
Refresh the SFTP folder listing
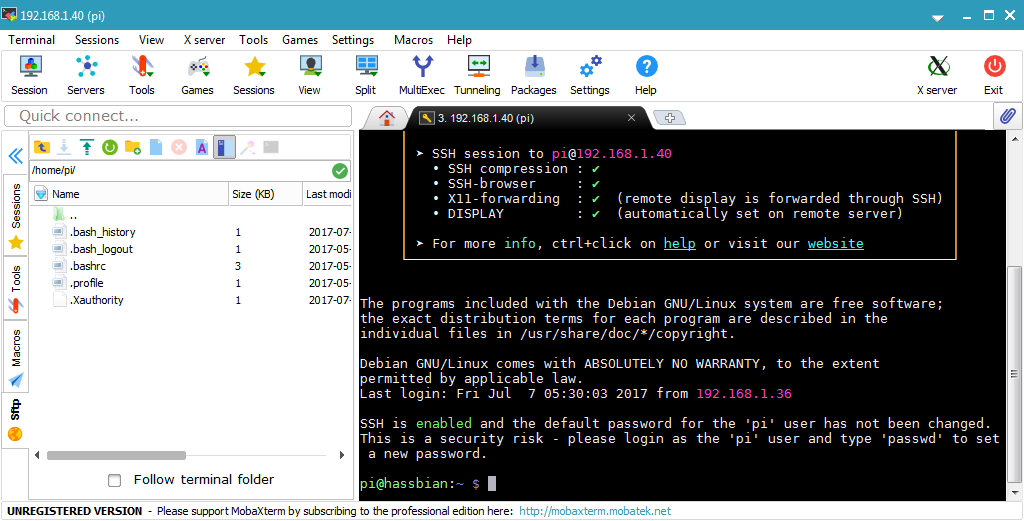click(x=109, y=147)
